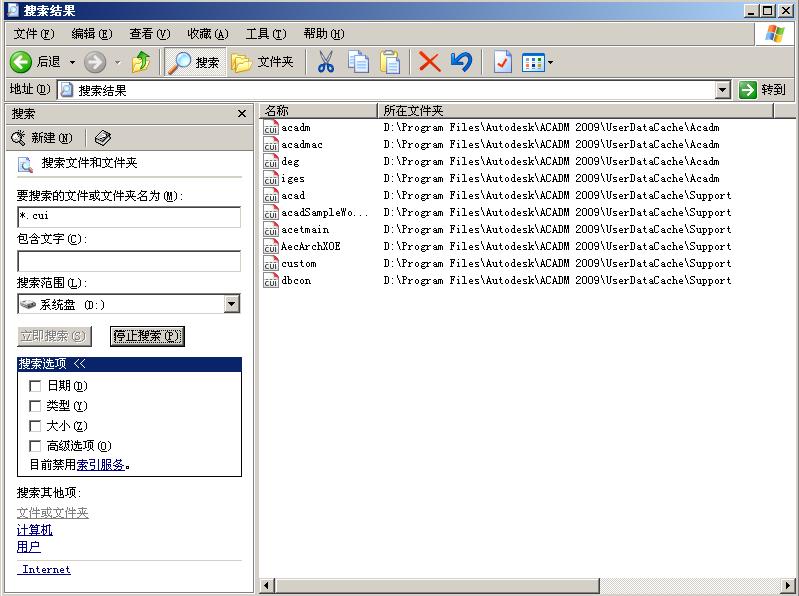This screenshot has width=799, height=596.
Task: Select the AecArchXOE cui file icon
Action: click(x=271, y=247)
